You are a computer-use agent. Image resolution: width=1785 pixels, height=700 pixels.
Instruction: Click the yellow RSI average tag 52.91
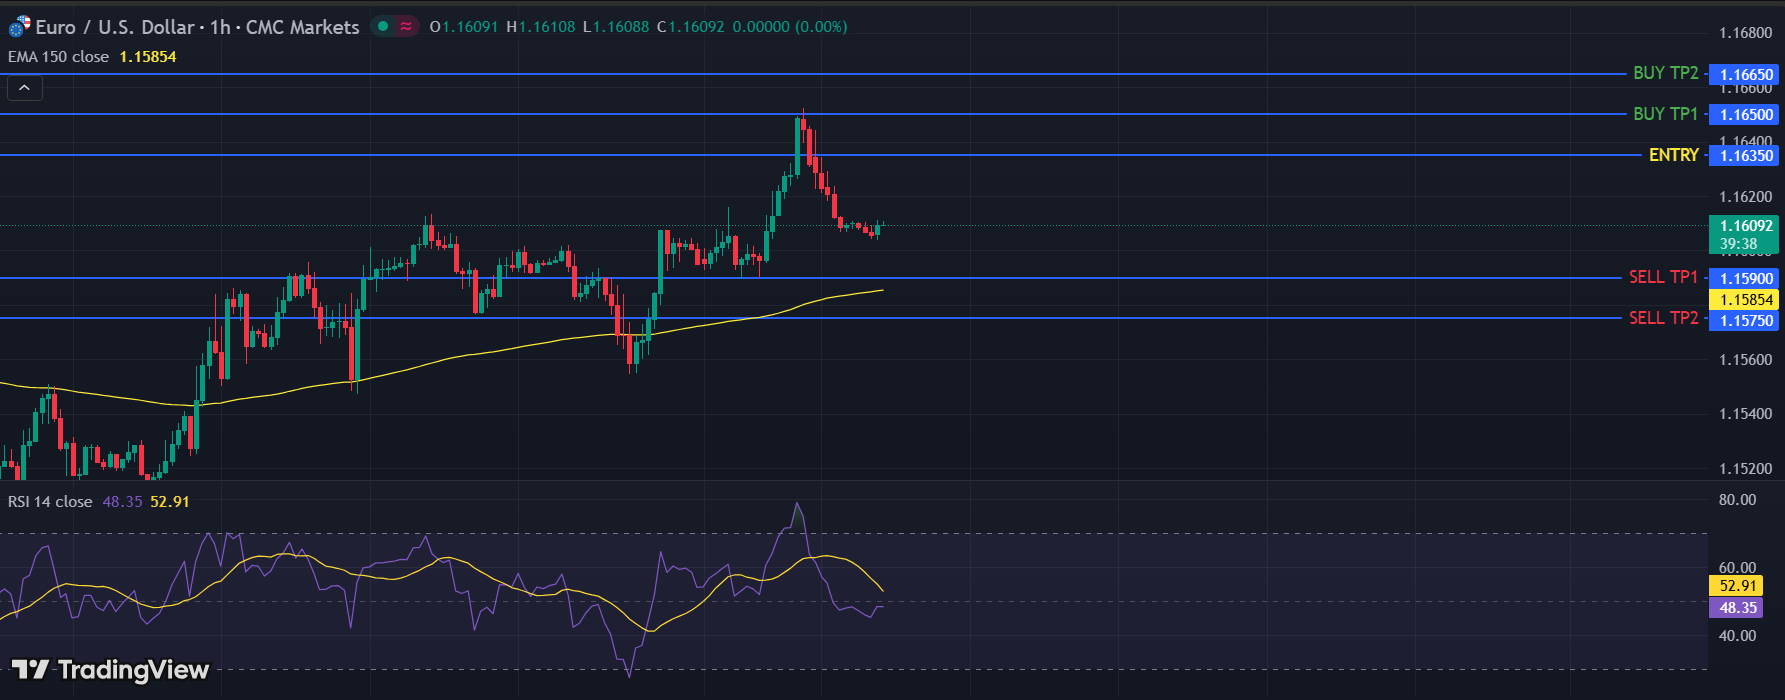(1737, 586)
